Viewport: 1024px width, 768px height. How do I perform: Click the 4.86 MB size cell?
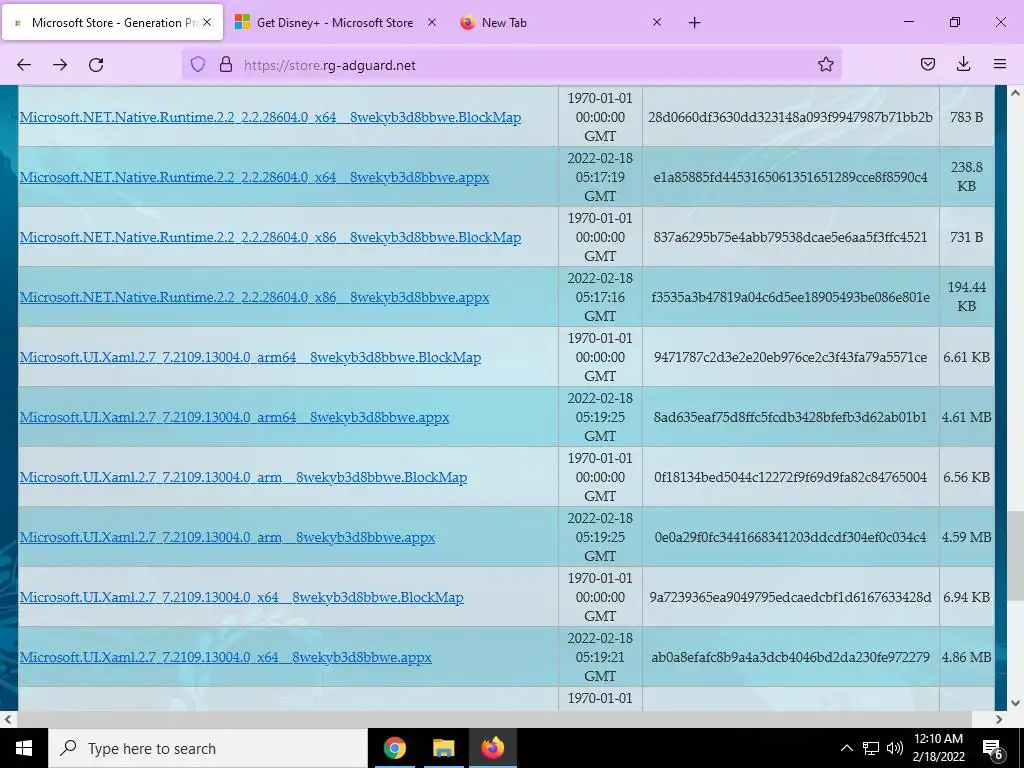point(967,658)
